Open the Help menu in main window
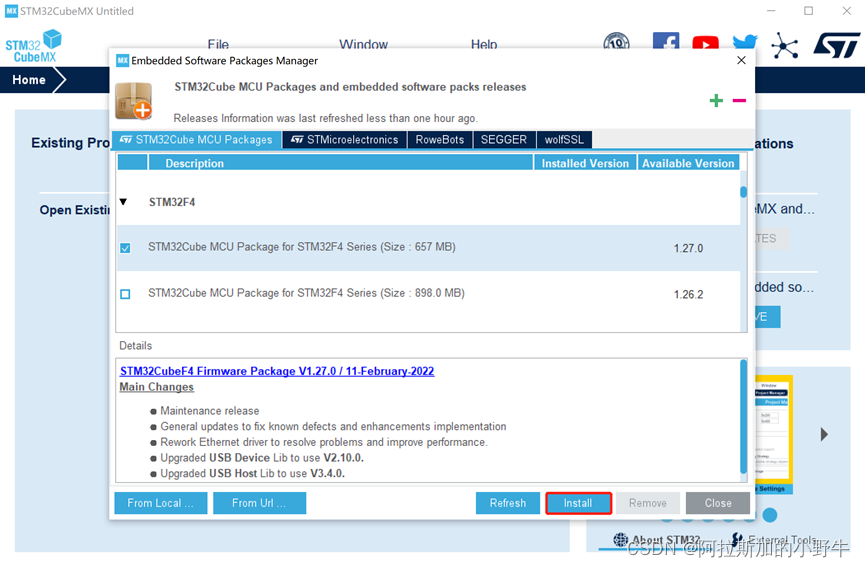This screenshot has height=567, width=865. coord(484,45)
